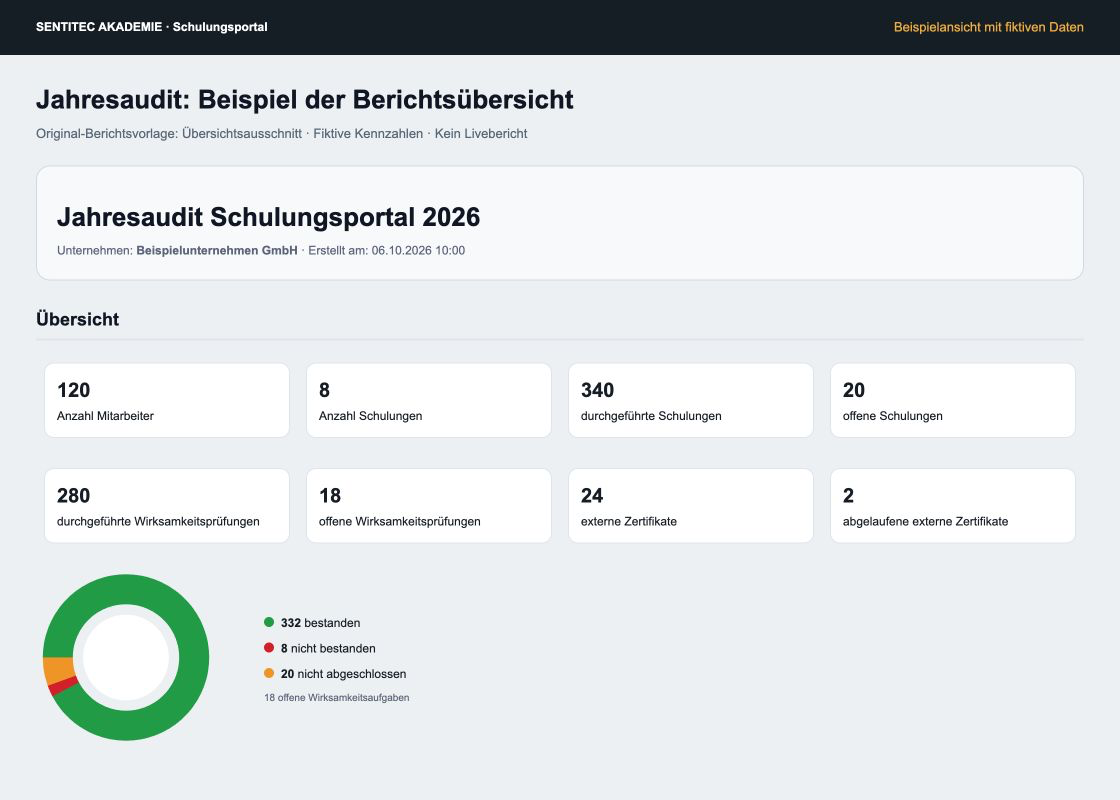Select the legend text '20 nicht abgeschlossen'
1120x800 pixels.
pyautogui.click(x=344, y=674)
